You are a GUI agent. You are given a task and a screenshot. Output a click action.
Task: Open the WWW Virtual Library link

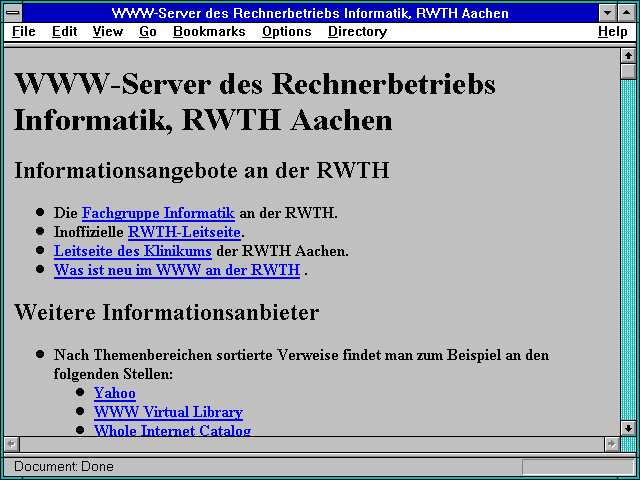click(x=168, y=411)
